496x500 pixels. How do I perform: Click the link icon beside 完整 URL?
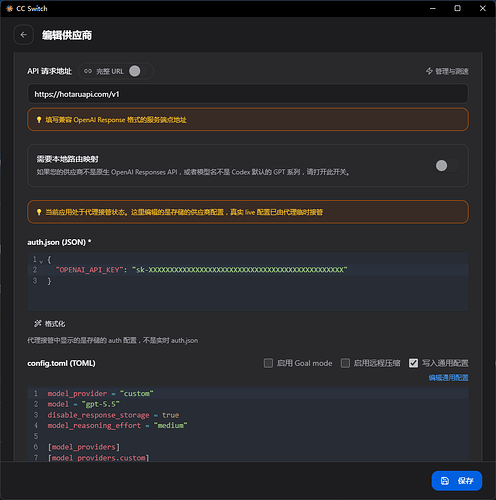coord(88,71)
